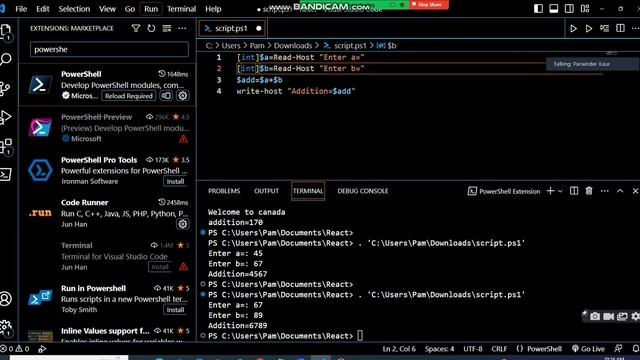Customize layout icon in title bar
Image resolution: width=640 pixels, height=360 pixels.
pyautogui.click(x=585, y=9)
